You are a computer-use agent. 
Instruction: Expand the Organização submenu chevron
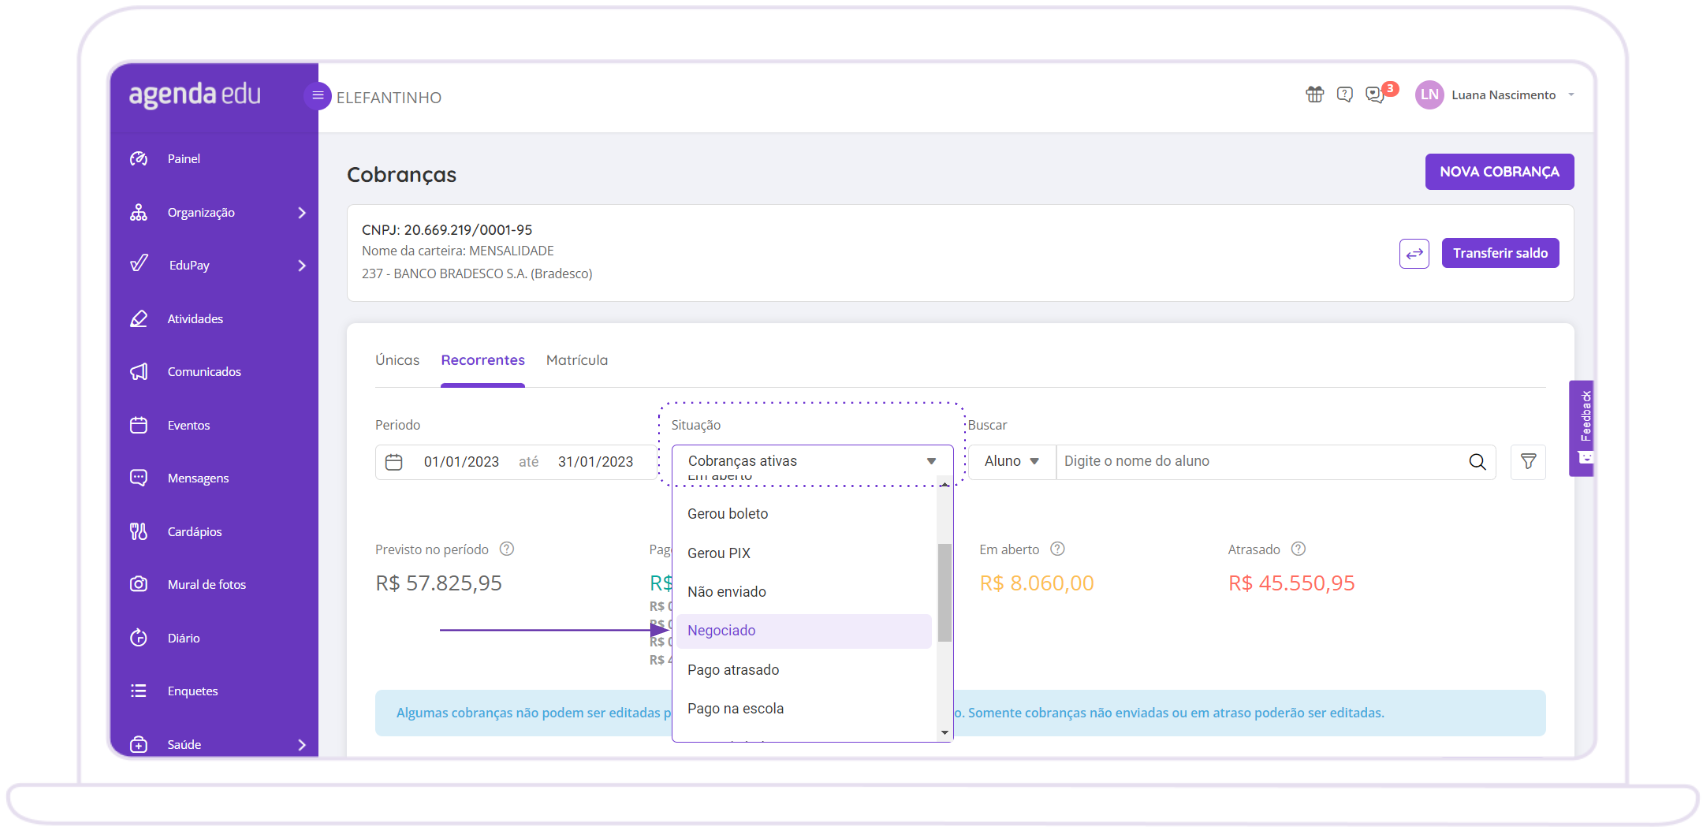(x=302, y=213)
